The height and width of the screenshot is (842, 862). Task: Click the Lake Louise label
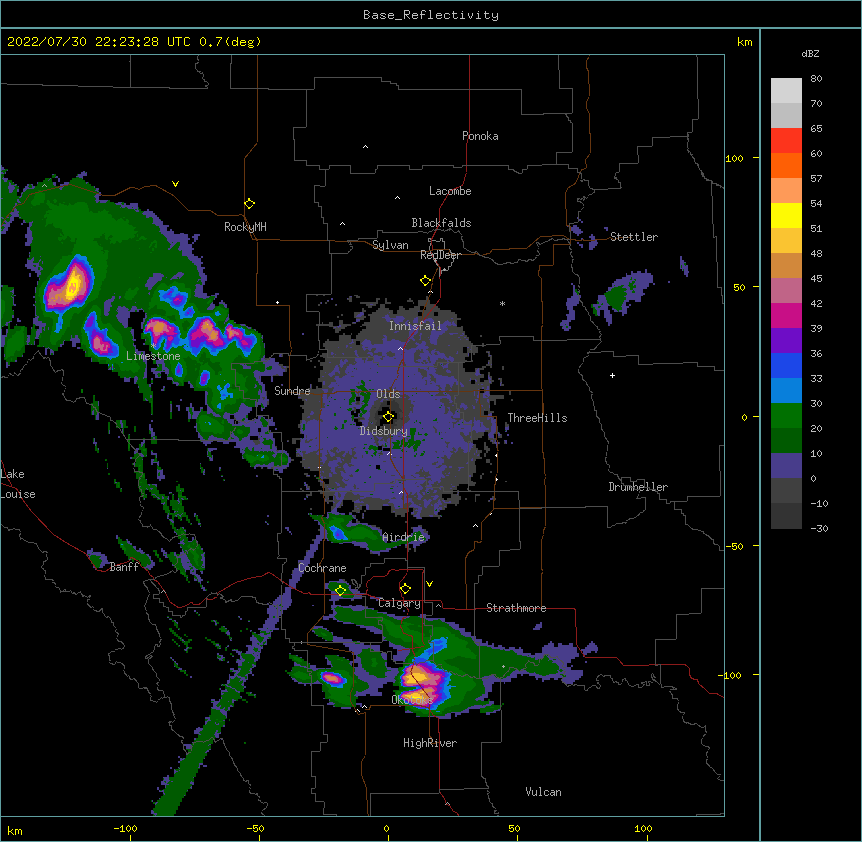16,484
